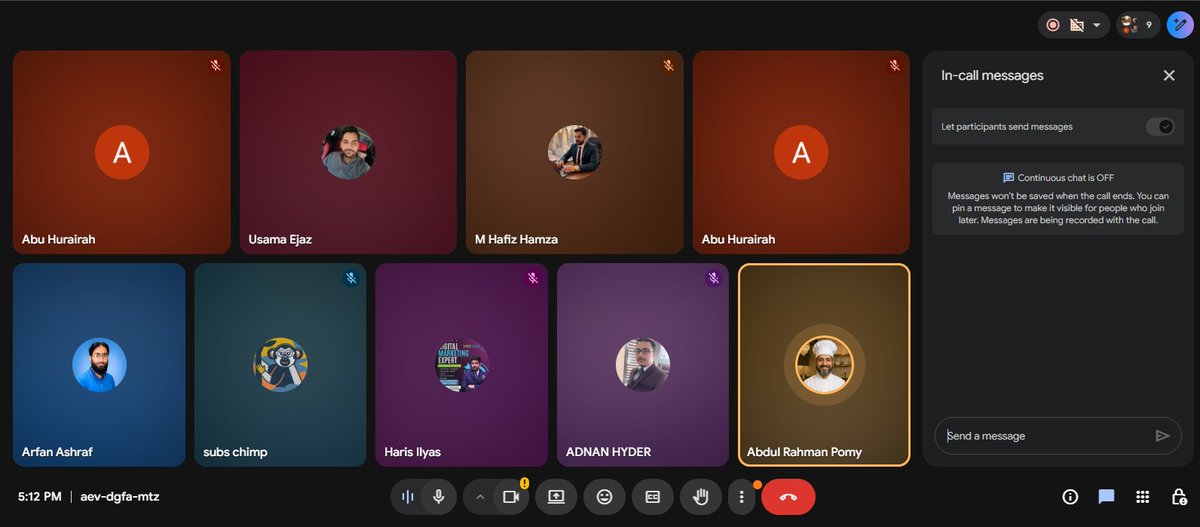The image size is (1200, 527).
Task: Click muted mic icon on subs chimp tile
Action: (351, 278)
